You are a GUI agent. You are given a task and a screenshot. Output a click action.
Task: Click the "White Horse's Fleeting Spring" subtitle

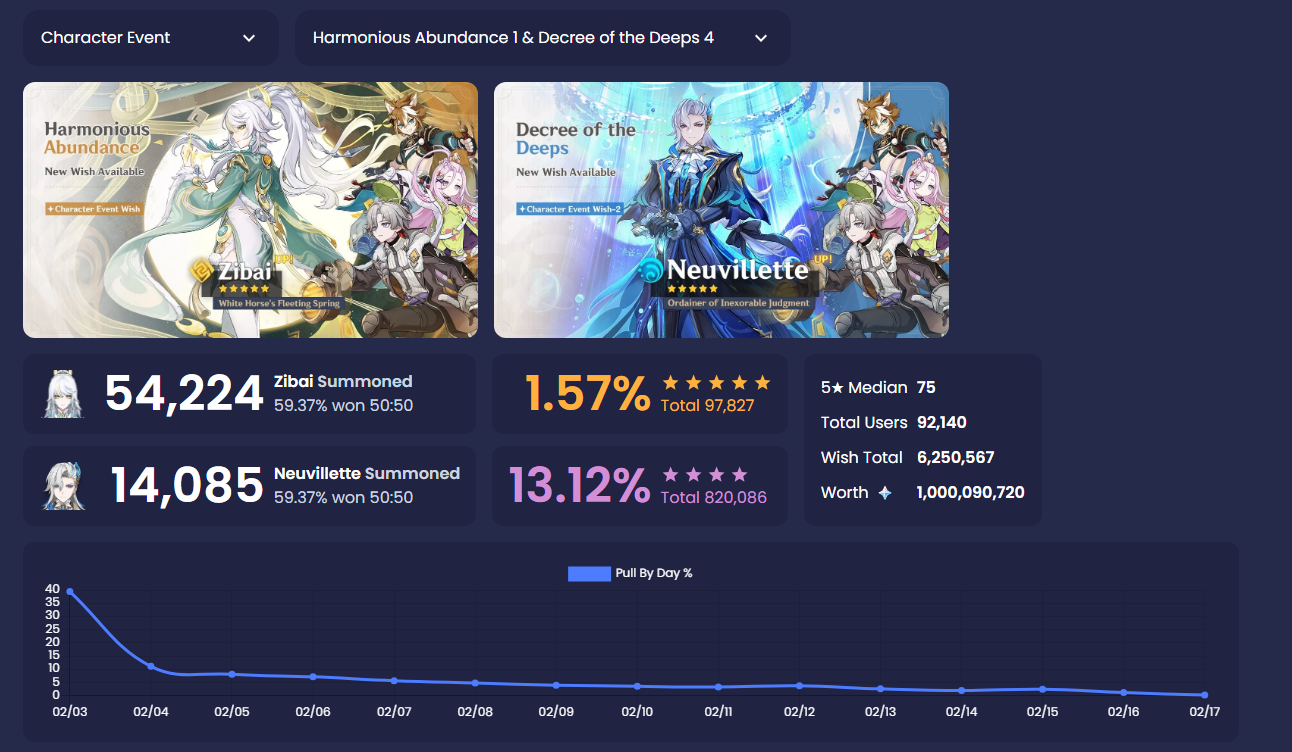[279, 303]
